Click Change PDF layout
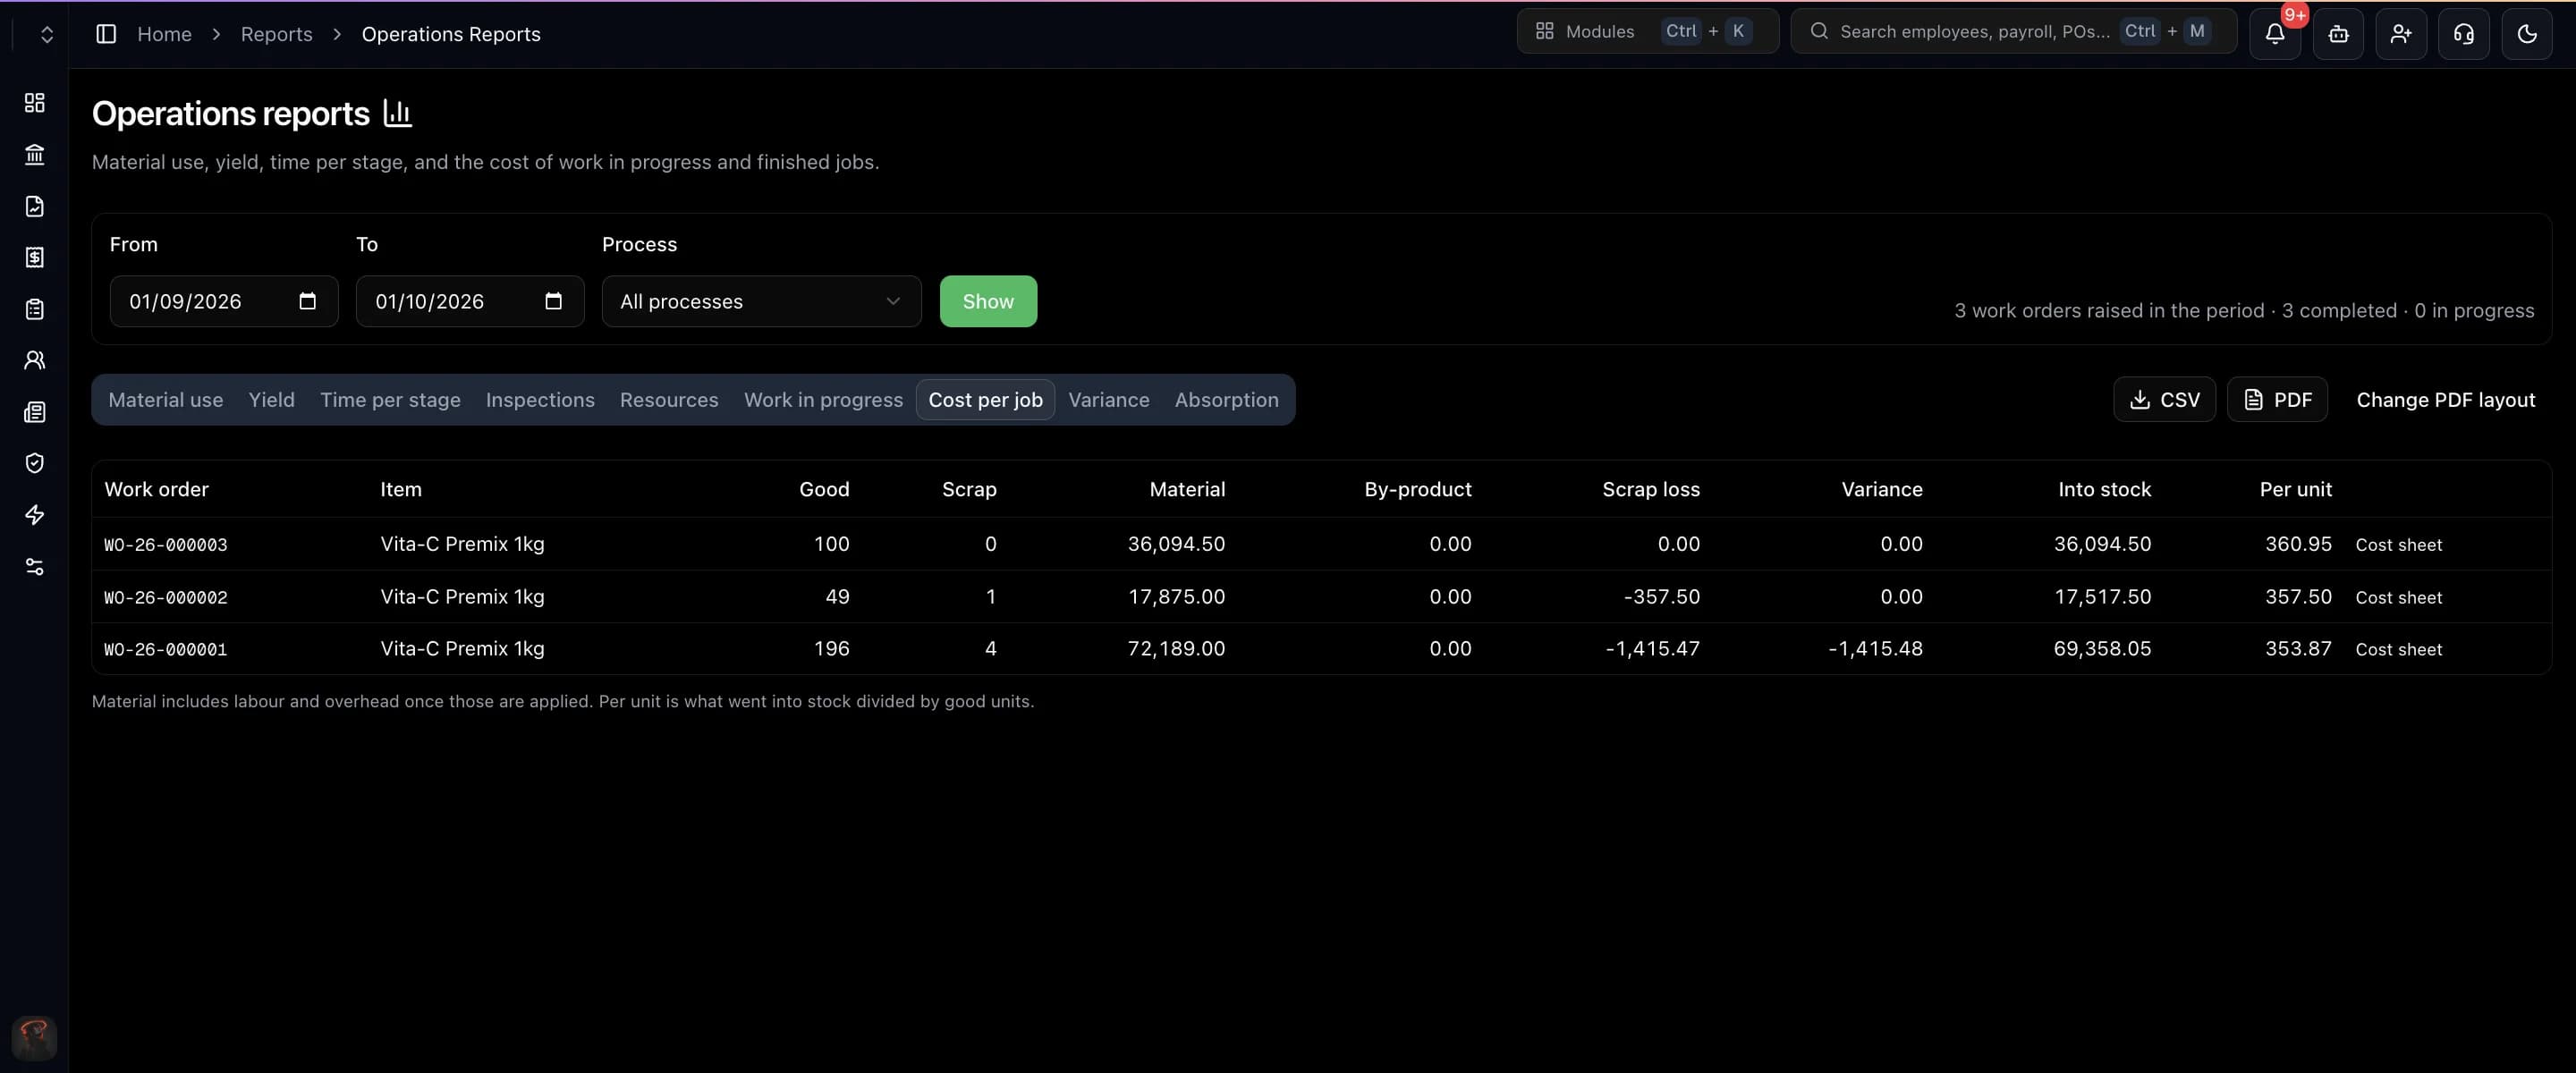This screenshot has height=1073, width=2576. [x=2445, y=400]
